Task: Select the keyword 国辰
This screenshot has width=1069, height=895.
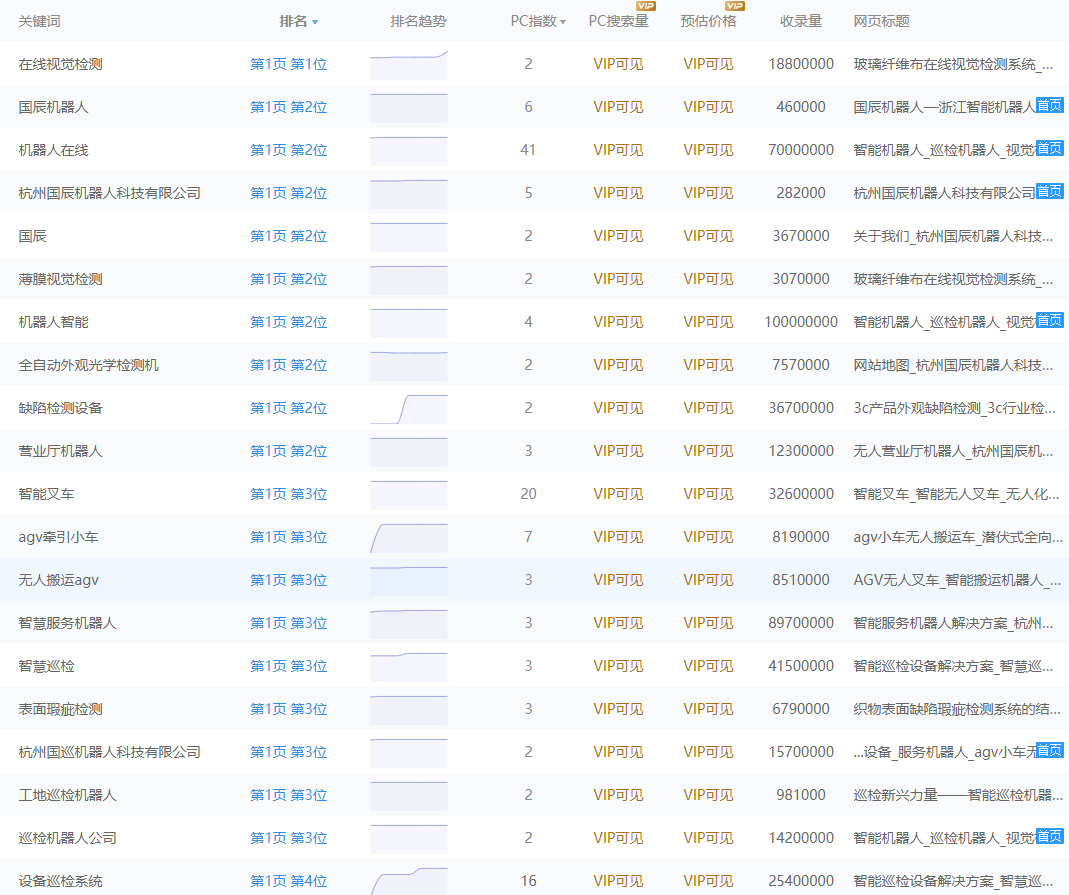Action: [33, 236]
